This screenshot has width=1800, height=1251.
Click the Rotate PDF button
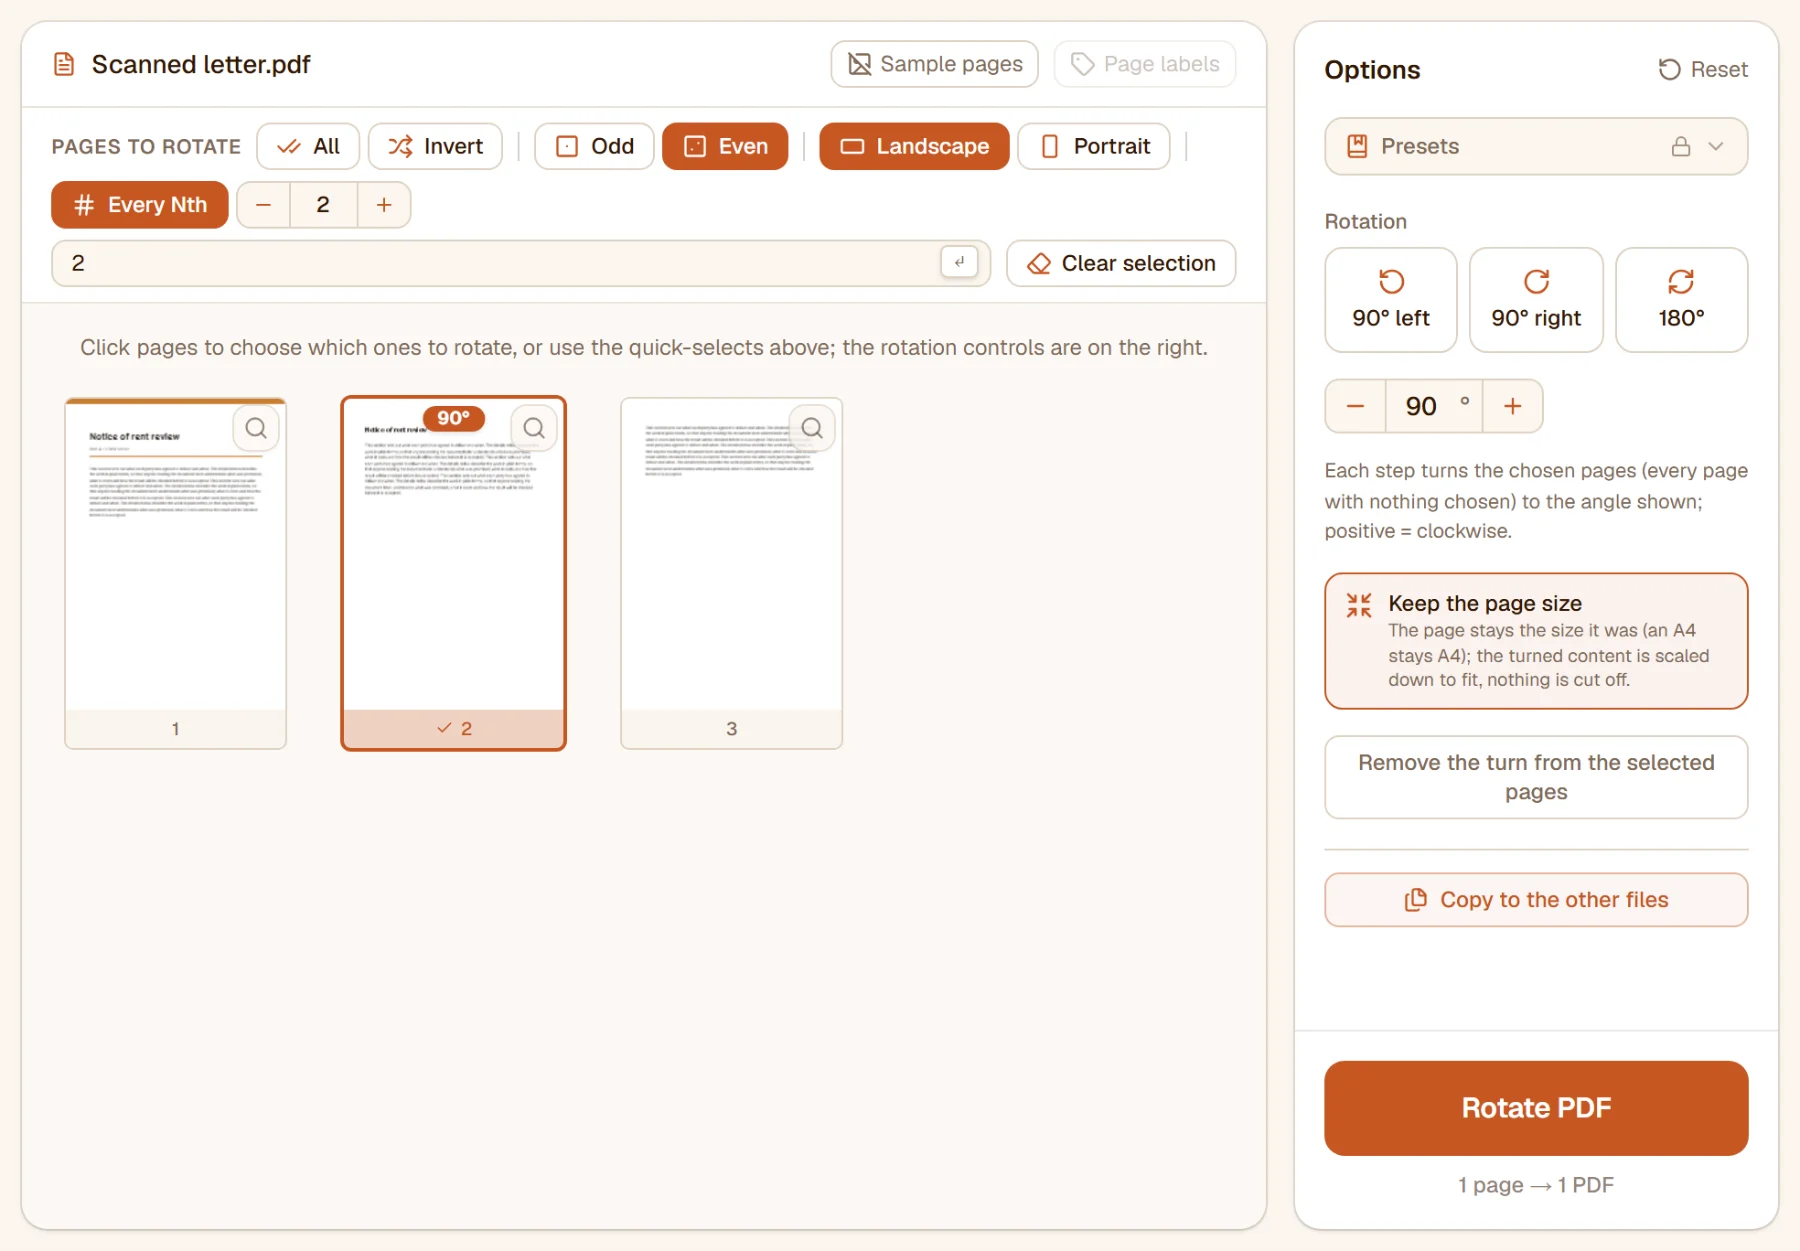[1536, 1108]
